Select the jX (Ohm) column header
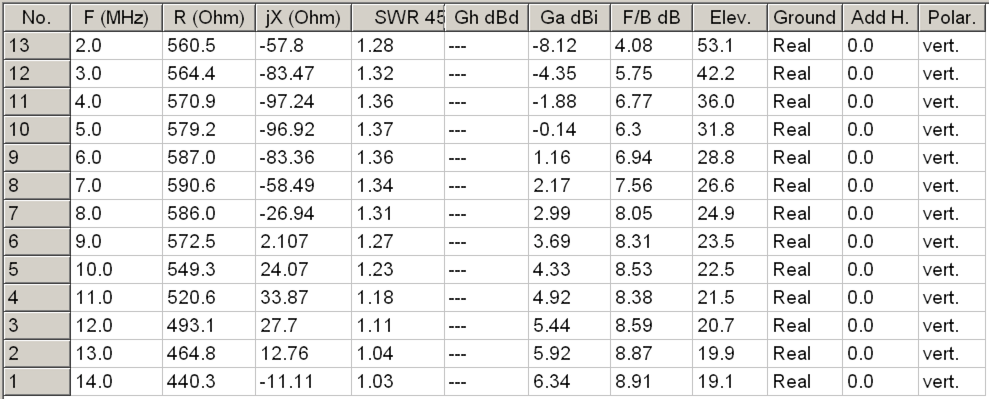 pos(303,18)
